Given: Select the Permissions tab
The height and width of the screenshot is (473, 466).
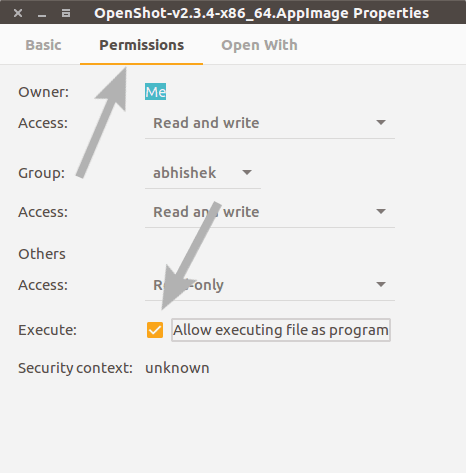Looking at the screenshot, I should 141,45.
